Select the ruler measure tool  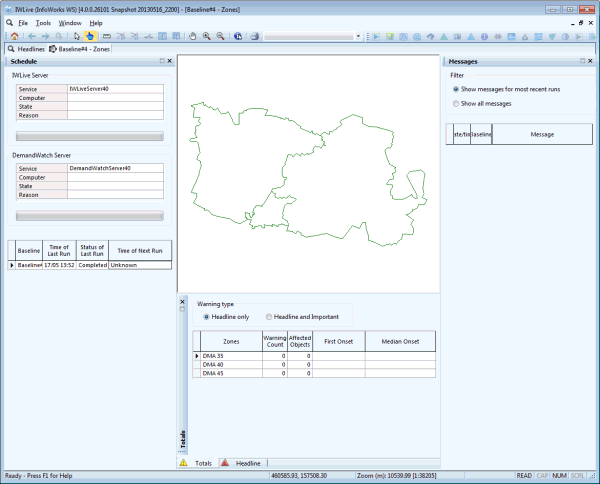point(107,36)
